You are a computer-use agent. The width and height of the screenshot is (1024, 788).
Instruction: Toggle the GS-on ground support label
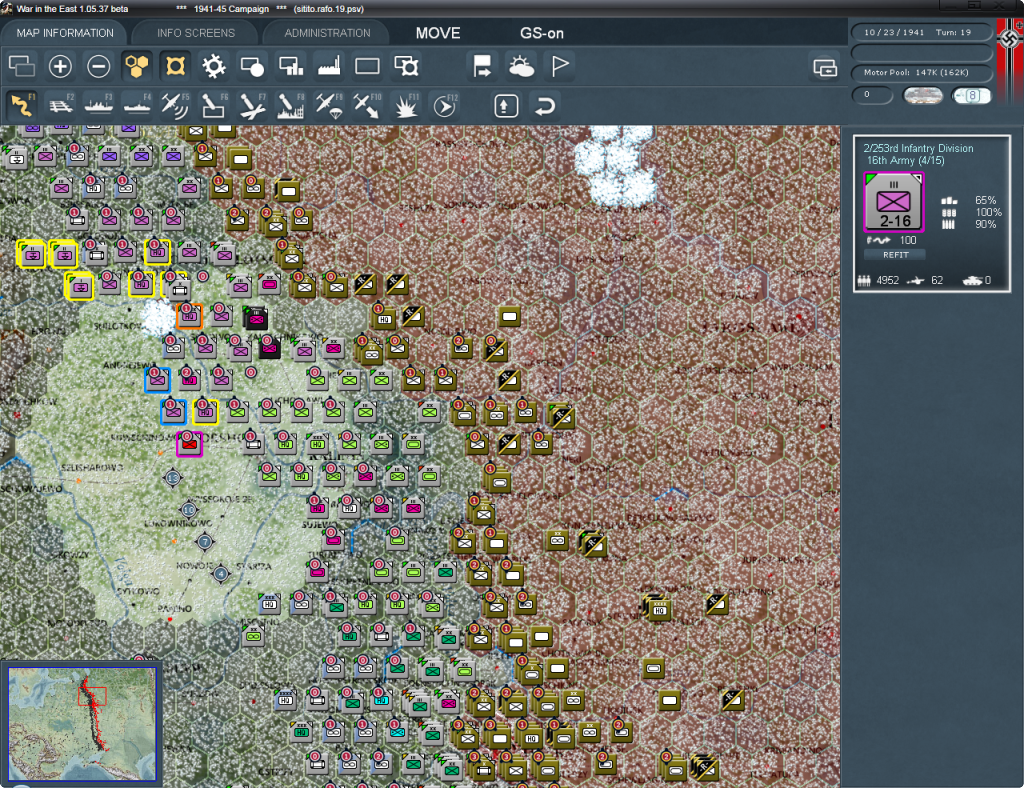click(541, 33)
